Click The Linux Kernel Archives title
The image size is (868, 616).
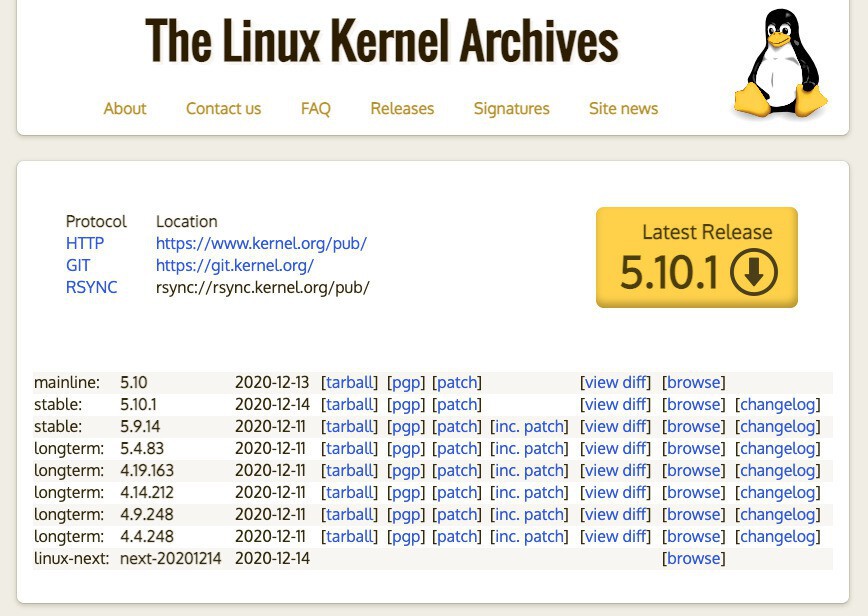[382, 40]
